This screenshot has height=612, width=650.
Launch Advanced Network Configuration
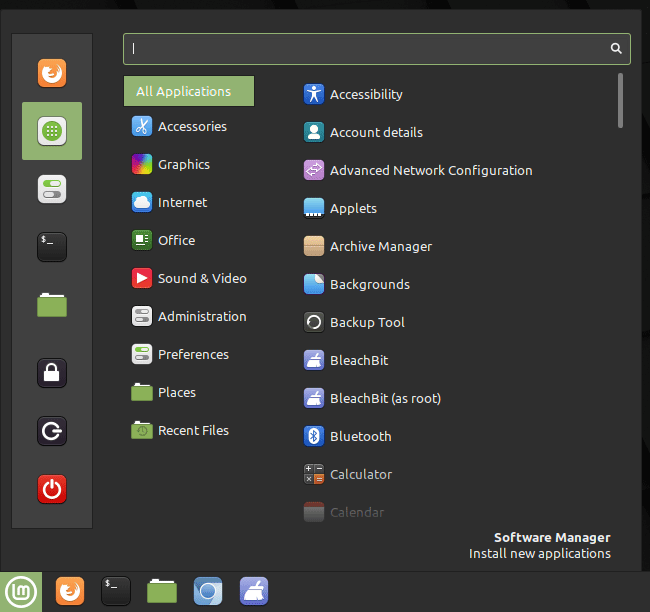[418, 170]
